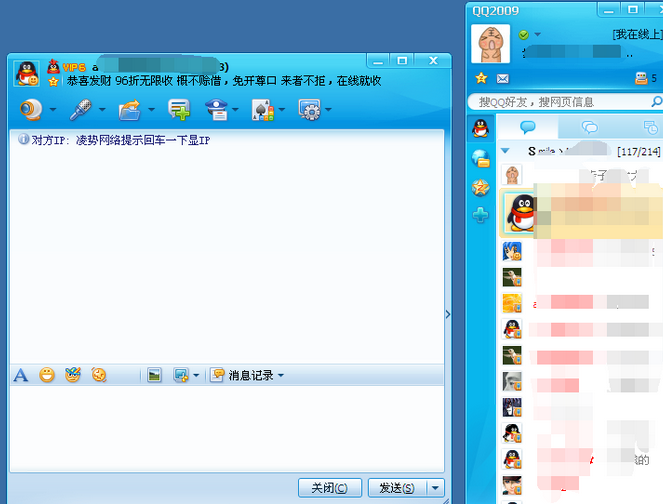Start a voice chat with microphone icon
This screenshot has height=504, width=663.
81,110
